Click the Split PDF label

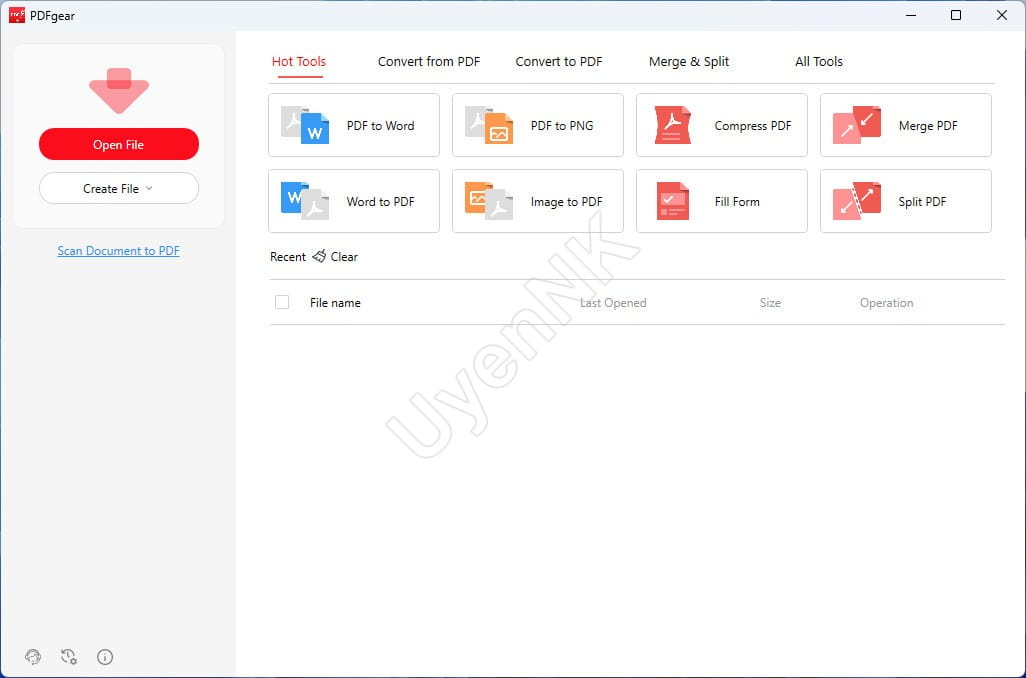click(922, 202)
